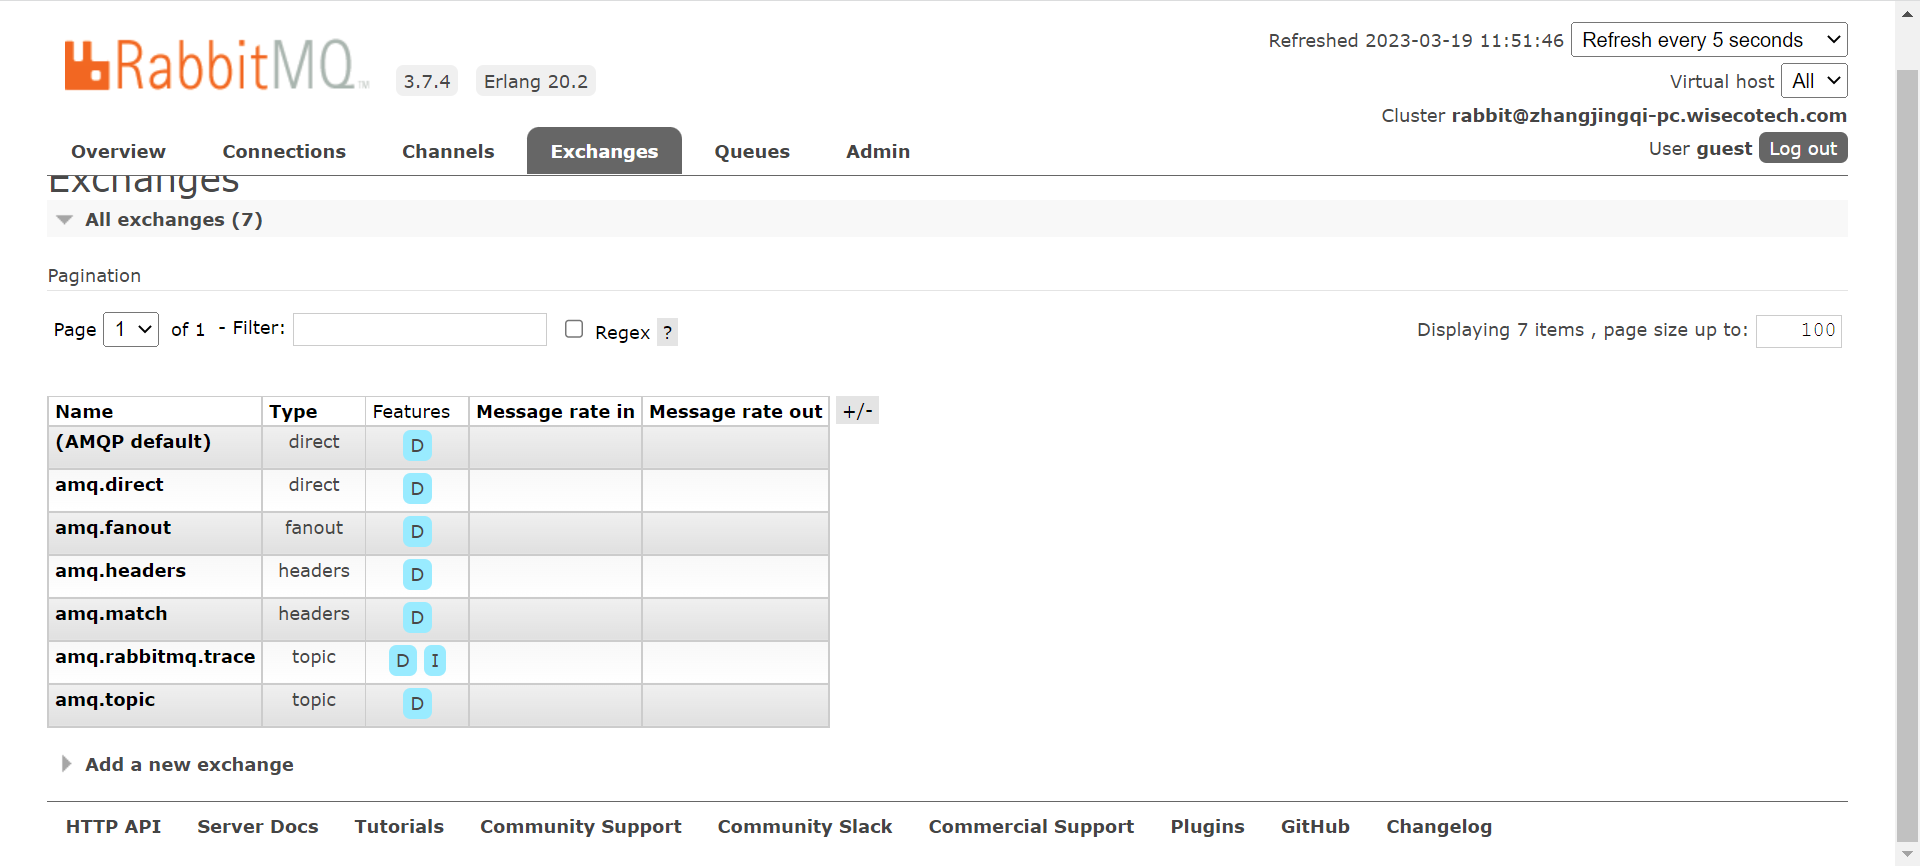Click the cluster name rabbit@zhangjingqi-pc.wisecotech.com
Viewport: 1920px width, 866px height.
[x=1649, y=115]
